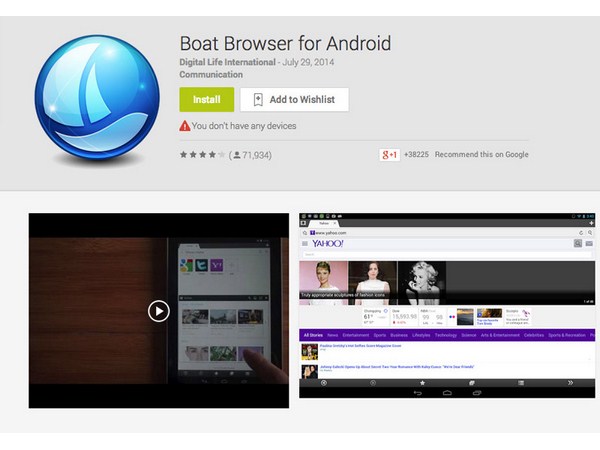Click the star rating display
Viewport: 600px width, 450px height.
[x=201, y=155]
